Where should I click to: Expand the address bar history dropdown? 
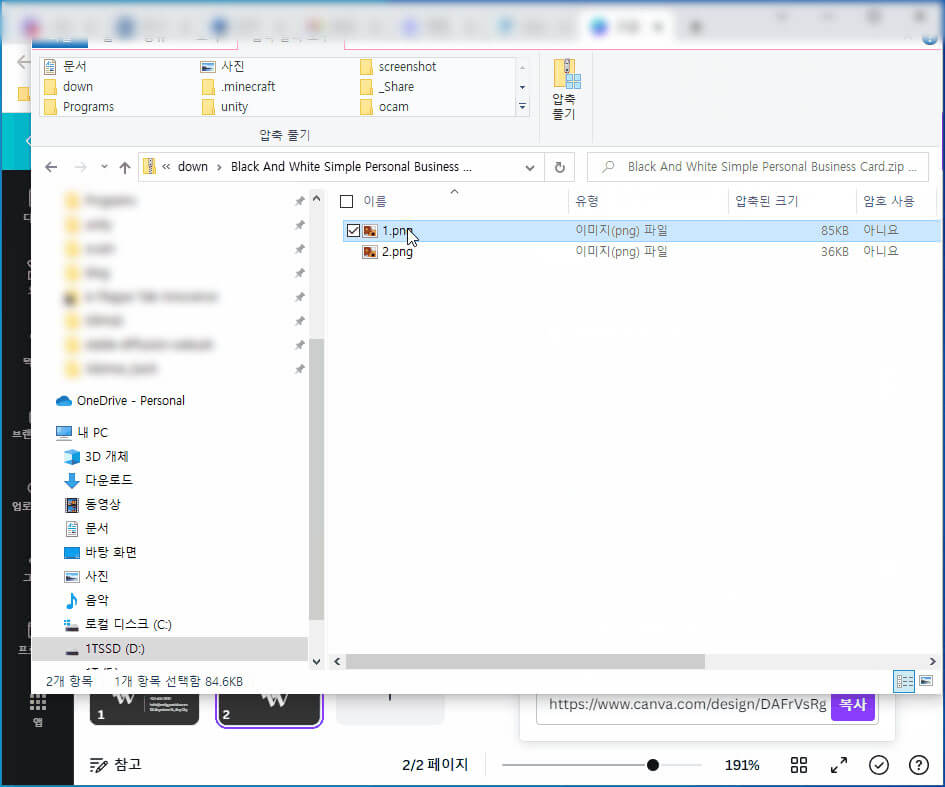point(530,167)
